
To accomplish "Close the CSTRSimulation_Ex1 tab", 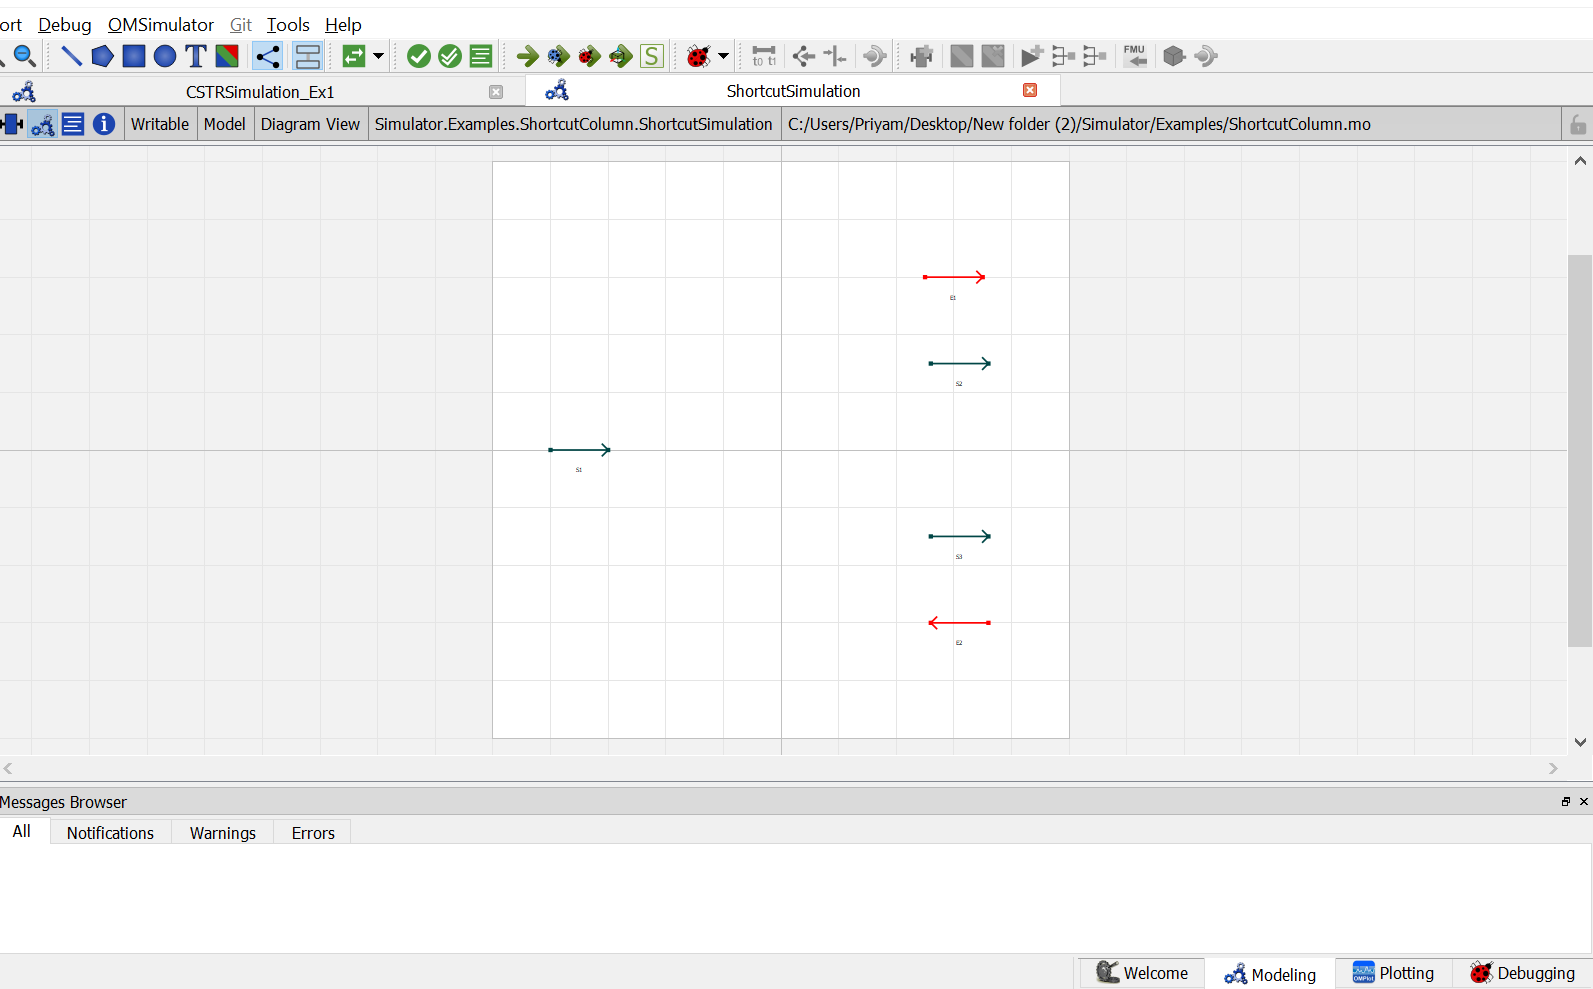I will pyautogui.click(x=496, y=92).
